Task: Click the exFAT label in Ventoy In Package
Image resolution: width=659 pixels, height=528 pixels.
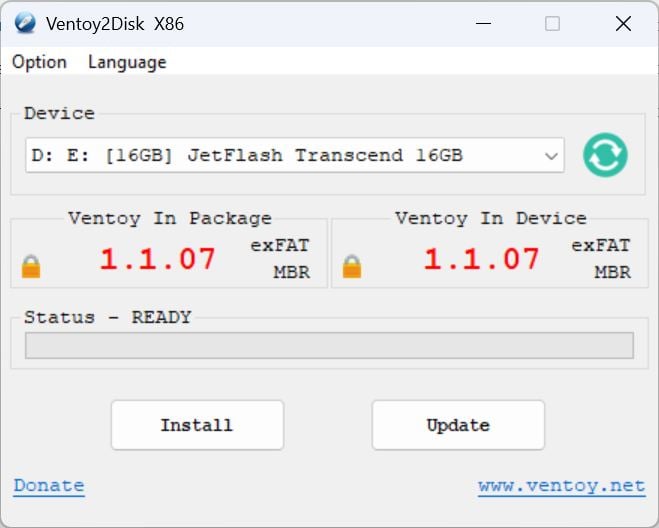Action: click(280, 245)
